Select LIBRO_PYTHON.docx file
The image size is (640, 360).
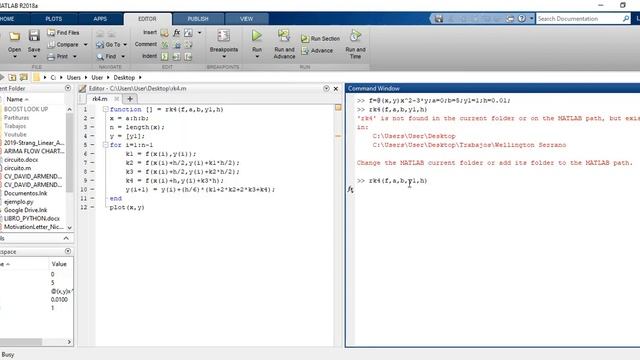point(32,218)
